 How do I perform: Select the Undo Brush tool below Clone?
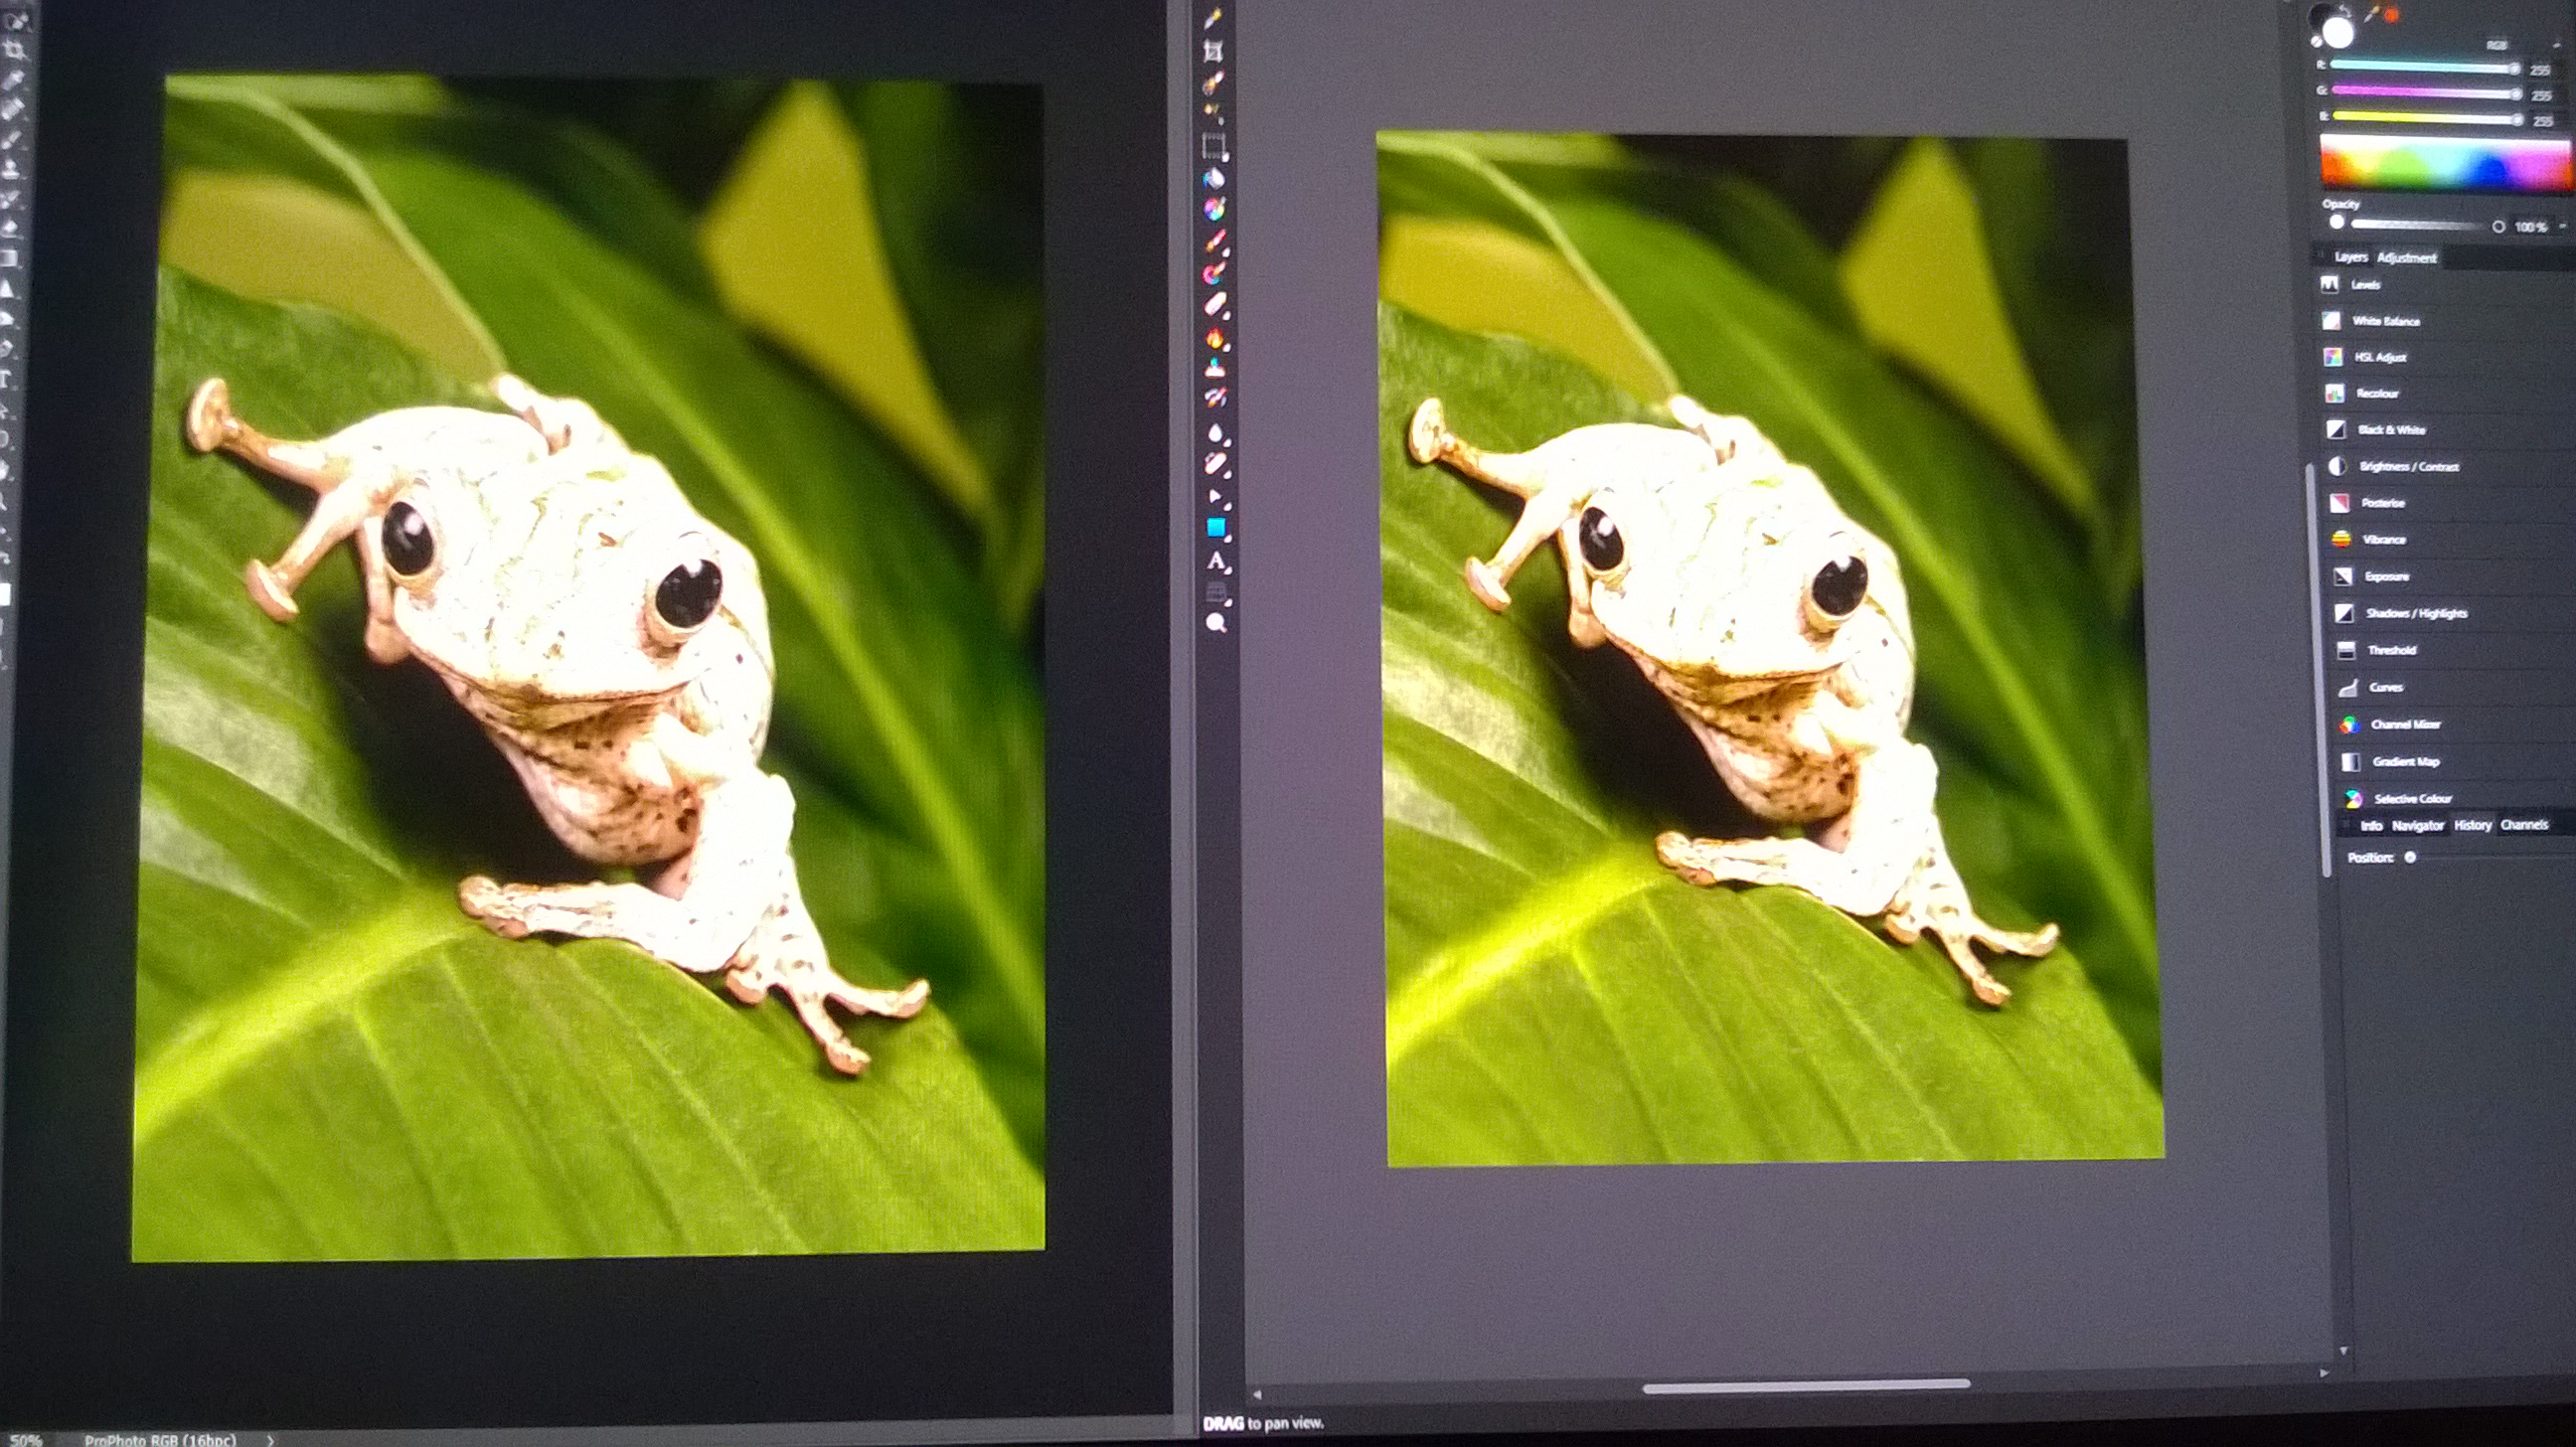[x=1215, y=398]
